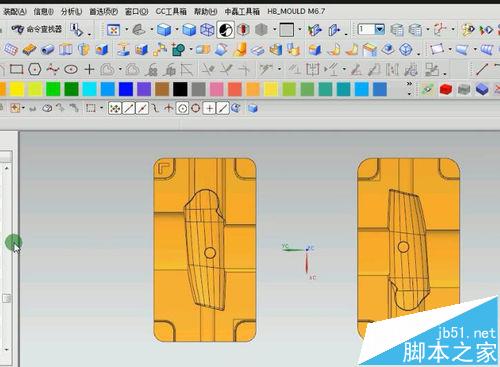The width and height of the screenshot is (500, 367).
Task: Click the dark blue block icon
Action: pyautogui.click(x=482, y=89)
